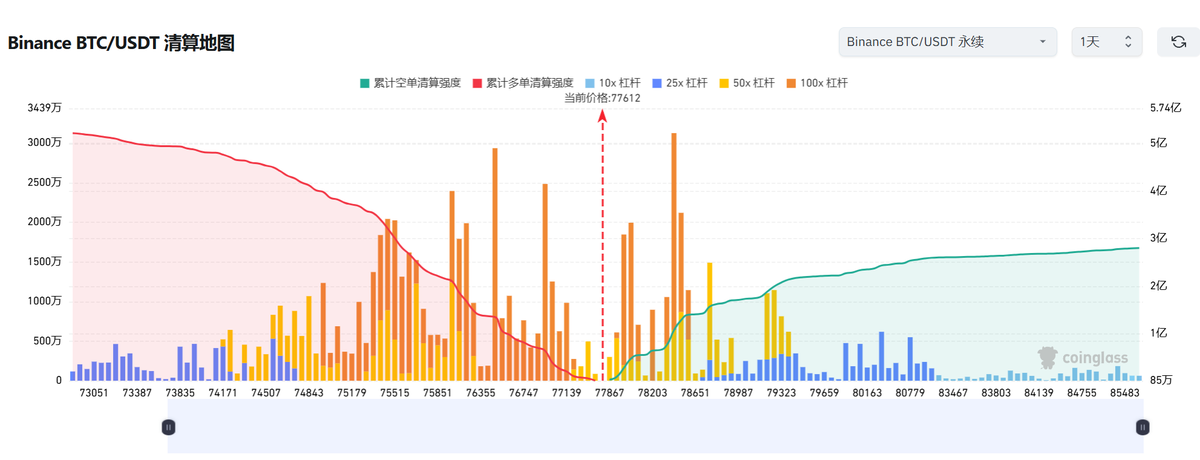1200x460 pixels.
Task: Click x-axis label 85483
Action: coord(1125,394)
